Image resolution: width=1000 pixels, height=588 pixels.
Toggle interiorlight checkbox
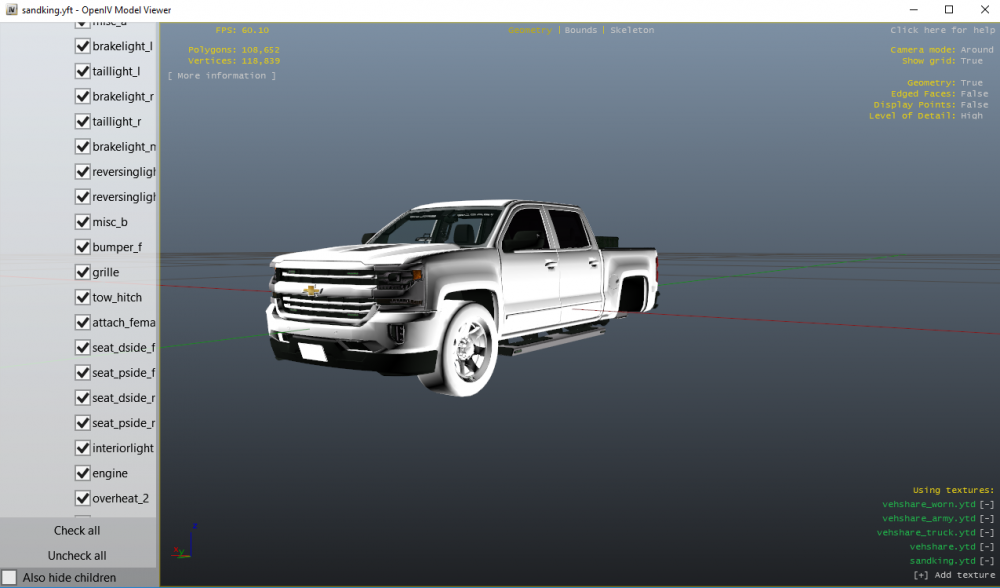pos(82,448)
